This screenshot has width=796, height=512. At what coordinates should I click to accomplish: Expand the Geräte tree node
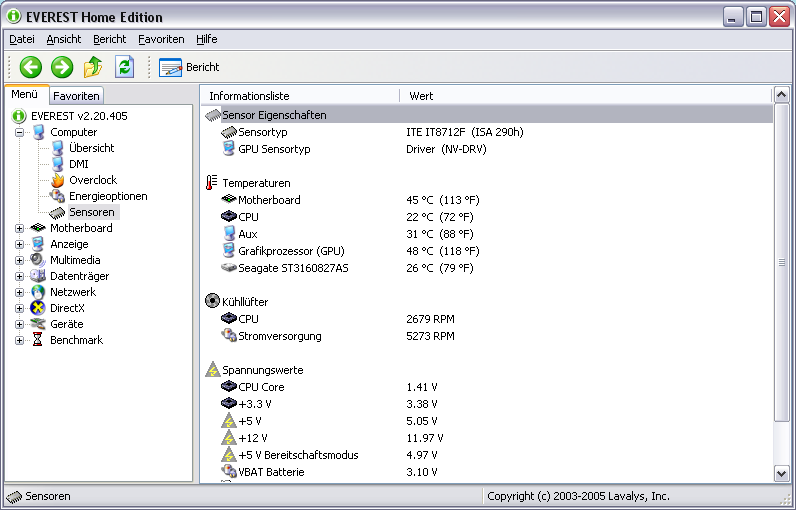click(19, 324)
